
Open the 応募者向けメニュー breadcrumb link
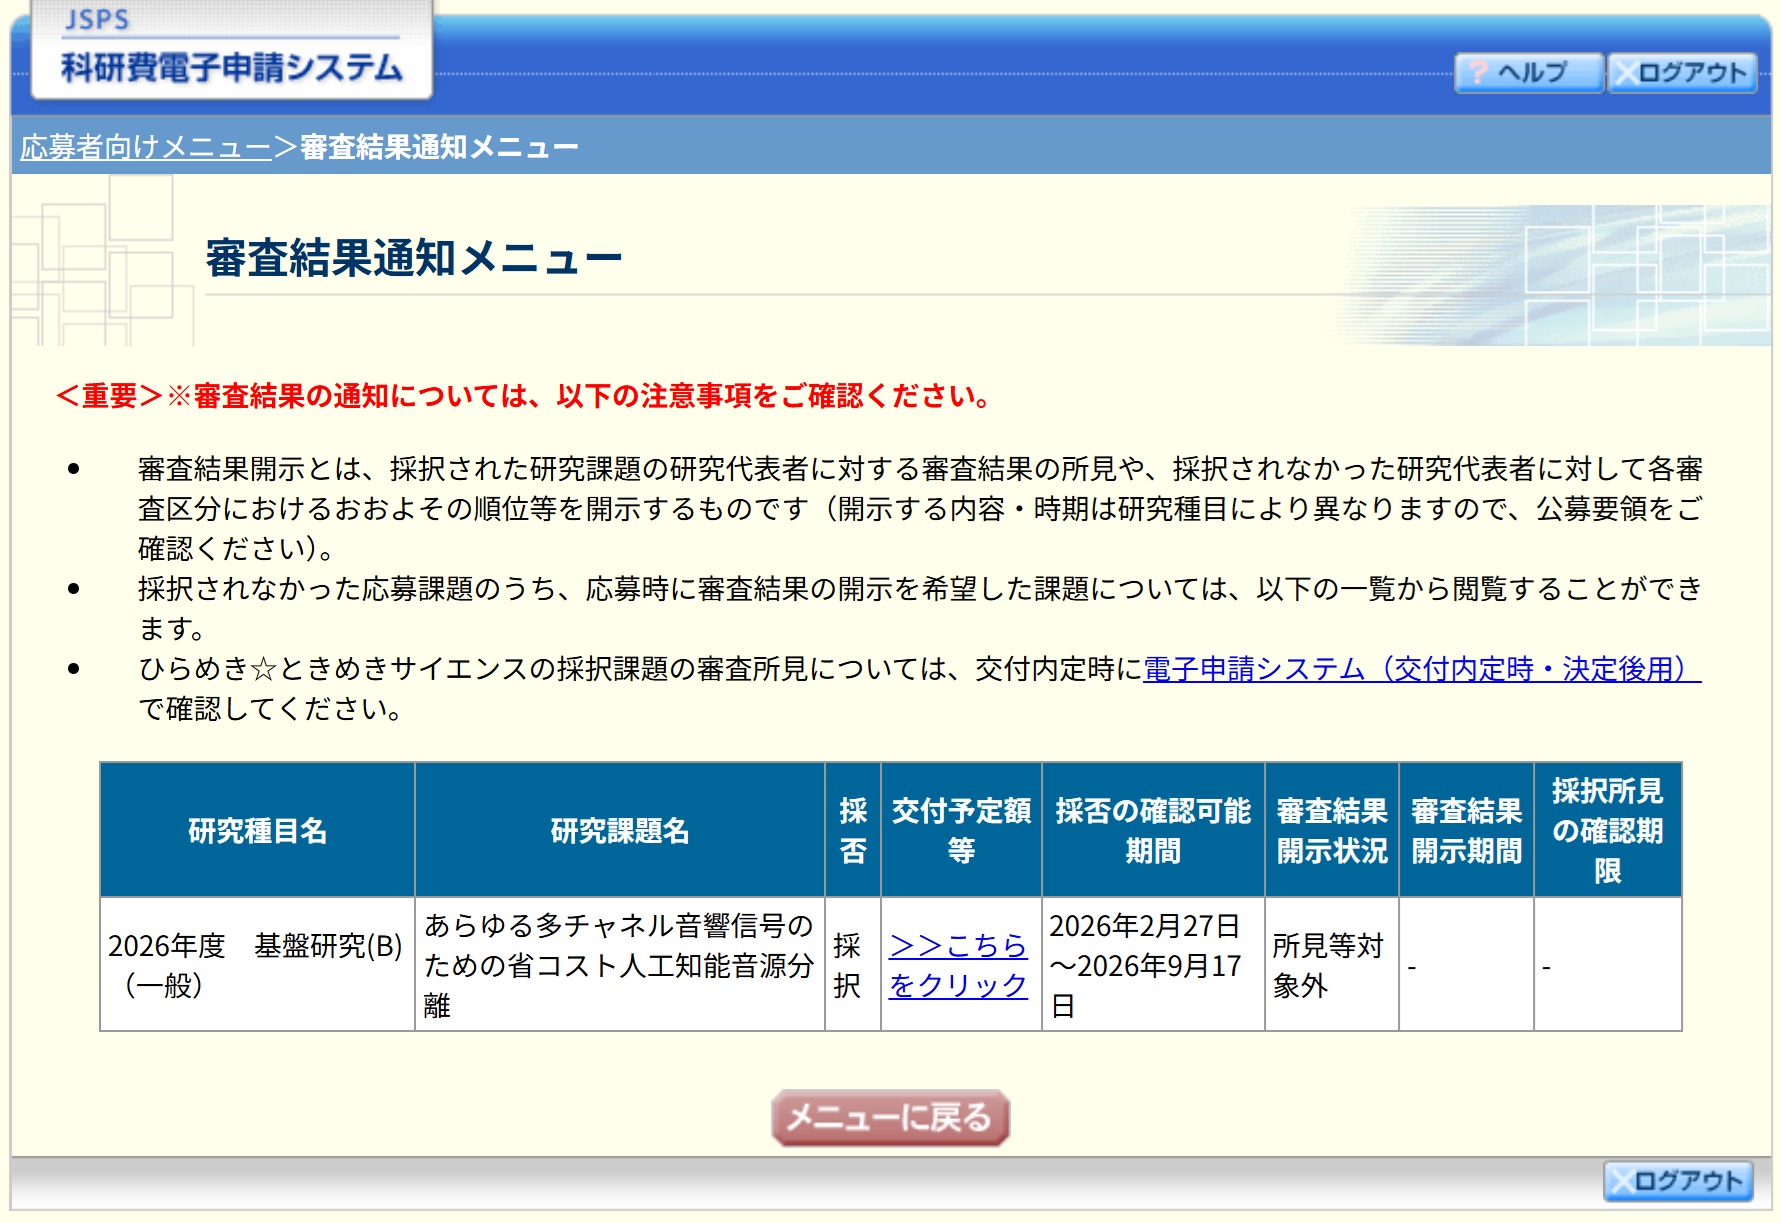tap(146, 147)
